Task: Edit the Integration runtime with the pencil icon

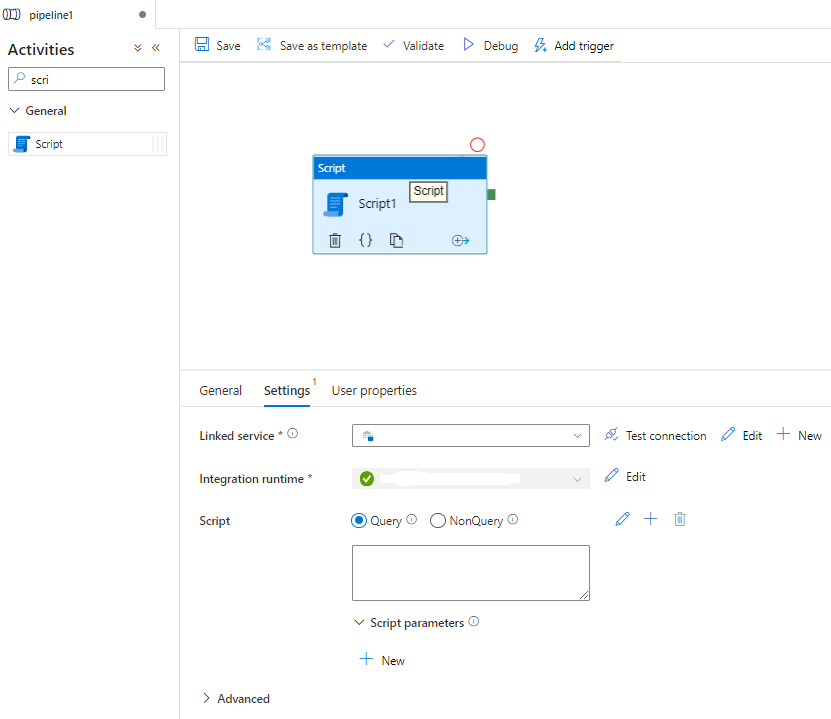Action: tap(624, 476)
